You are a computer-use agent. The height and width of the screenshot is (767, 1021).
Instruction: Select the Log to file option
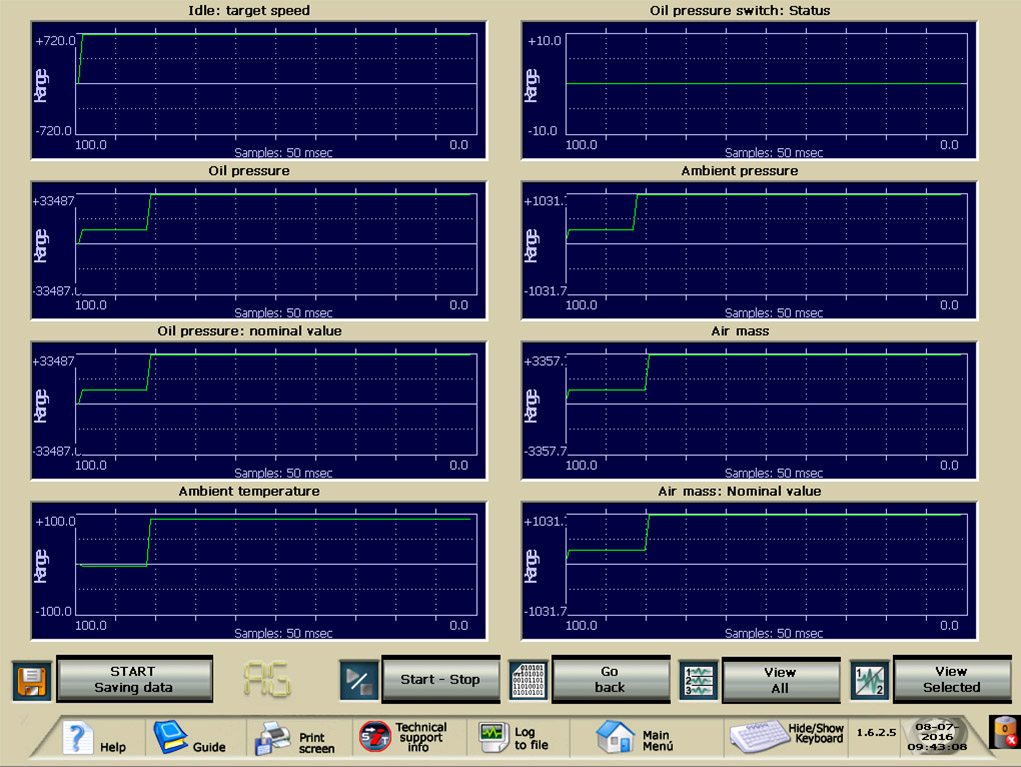point(510,739)
